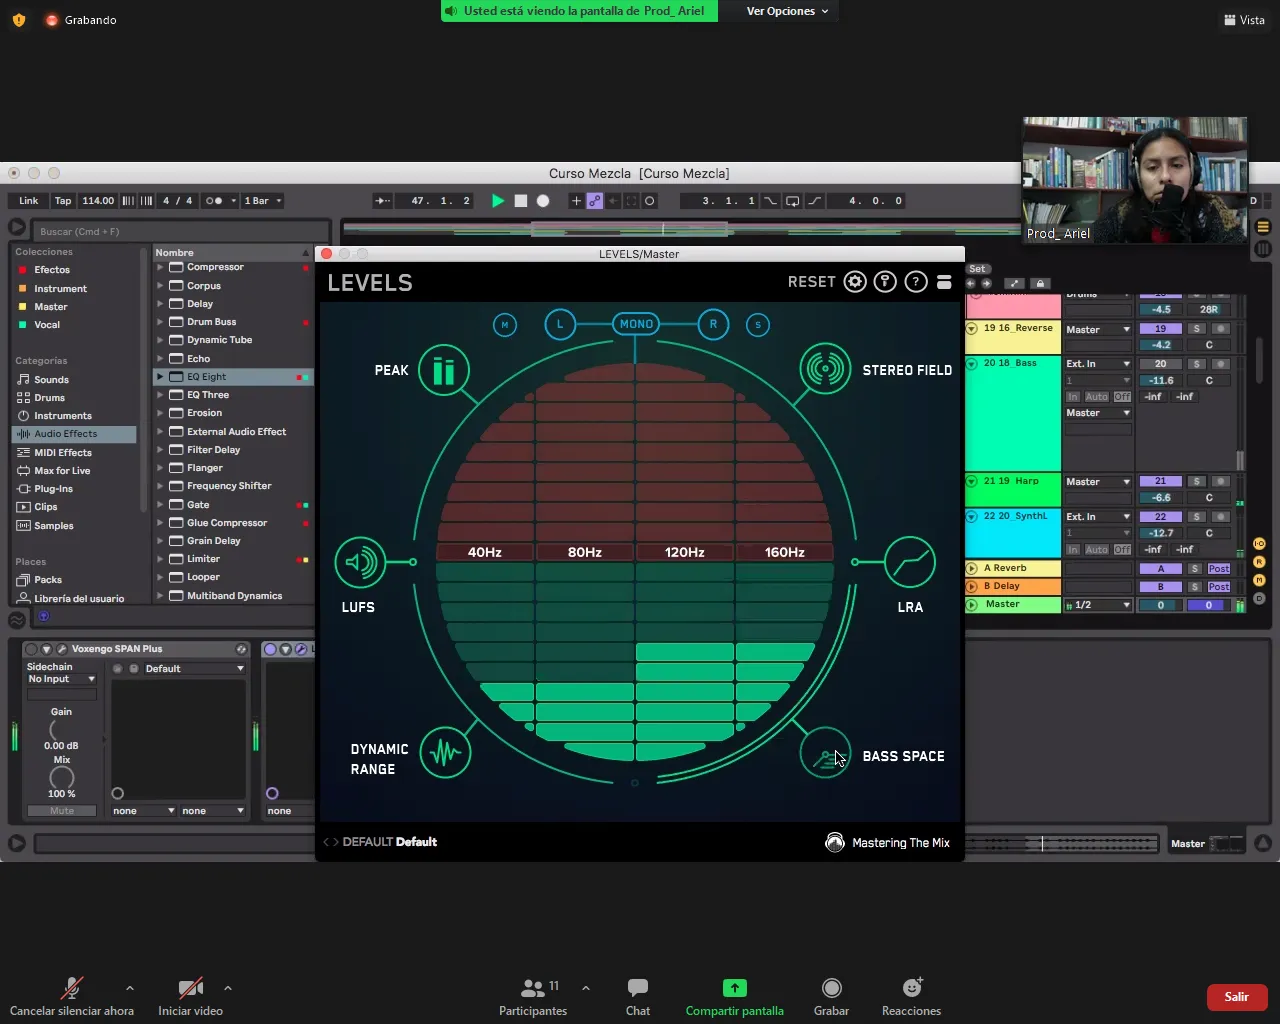Select the Samples category
The width and height of the screenshot is (1280, 1024).
(x=53, y=526)
